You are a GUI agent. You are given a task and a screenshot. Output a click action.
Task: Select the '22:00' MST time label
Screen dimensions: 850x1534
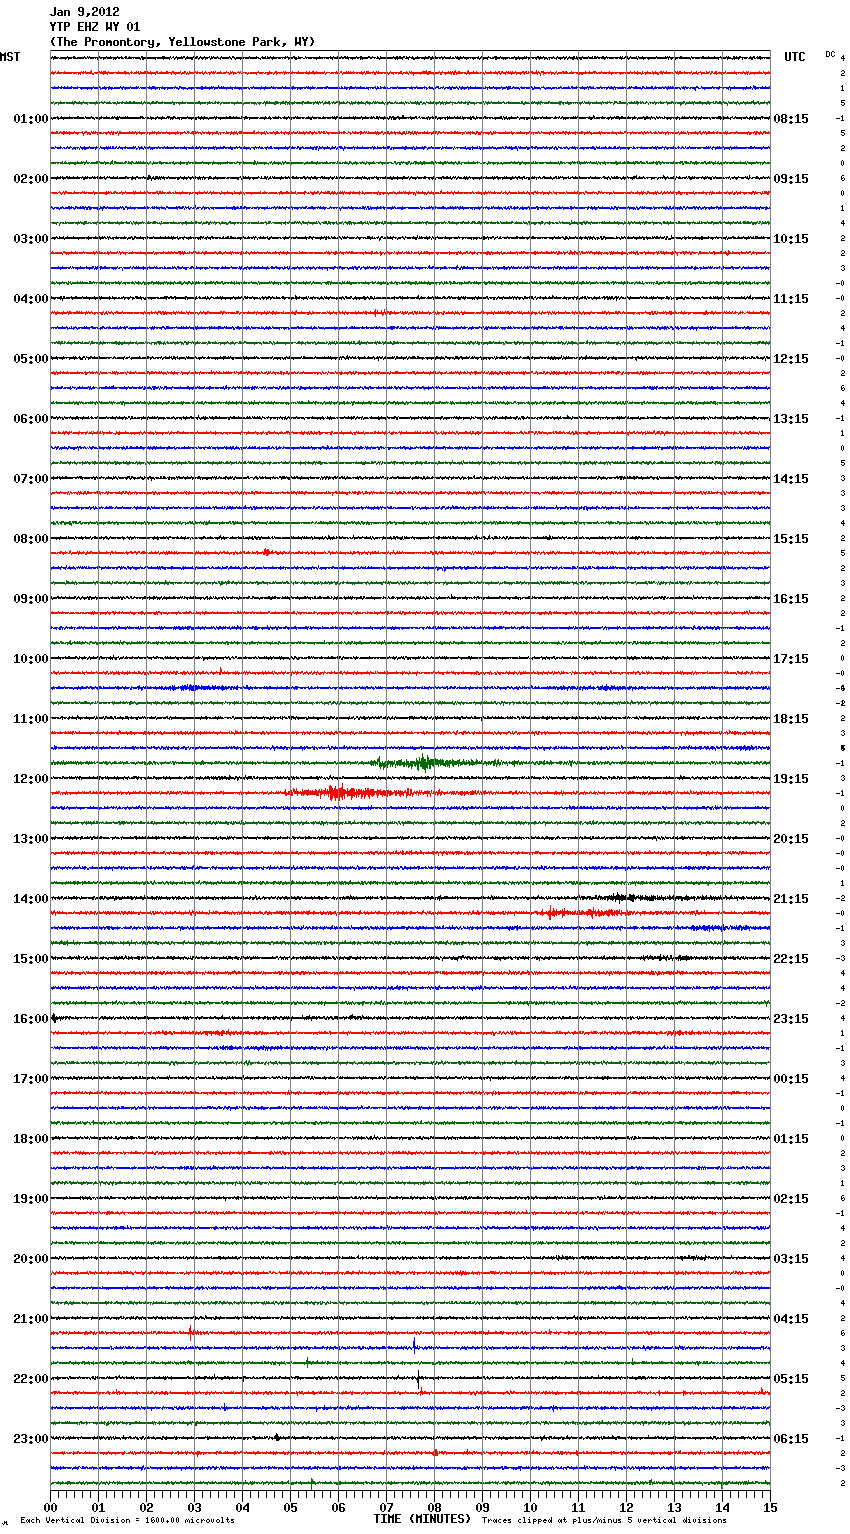31,1379
